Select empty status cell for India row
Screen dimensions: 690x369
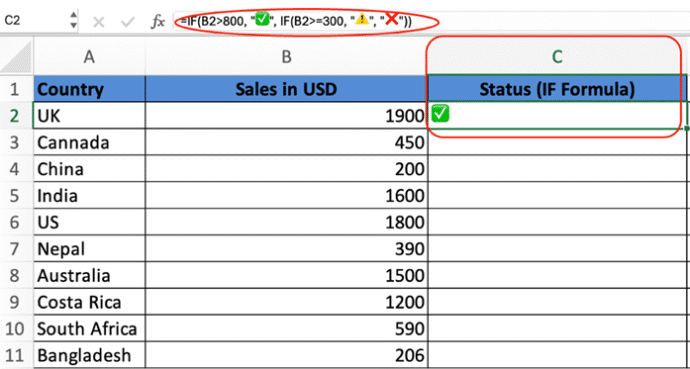click(557, 195)
